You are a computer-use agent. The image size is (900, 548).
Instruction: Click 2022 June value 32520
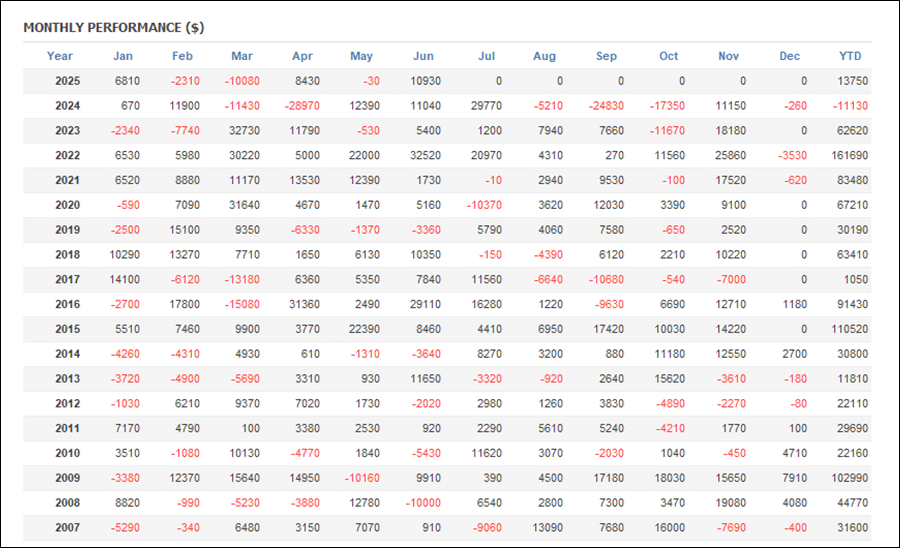(x=425, y=156)
